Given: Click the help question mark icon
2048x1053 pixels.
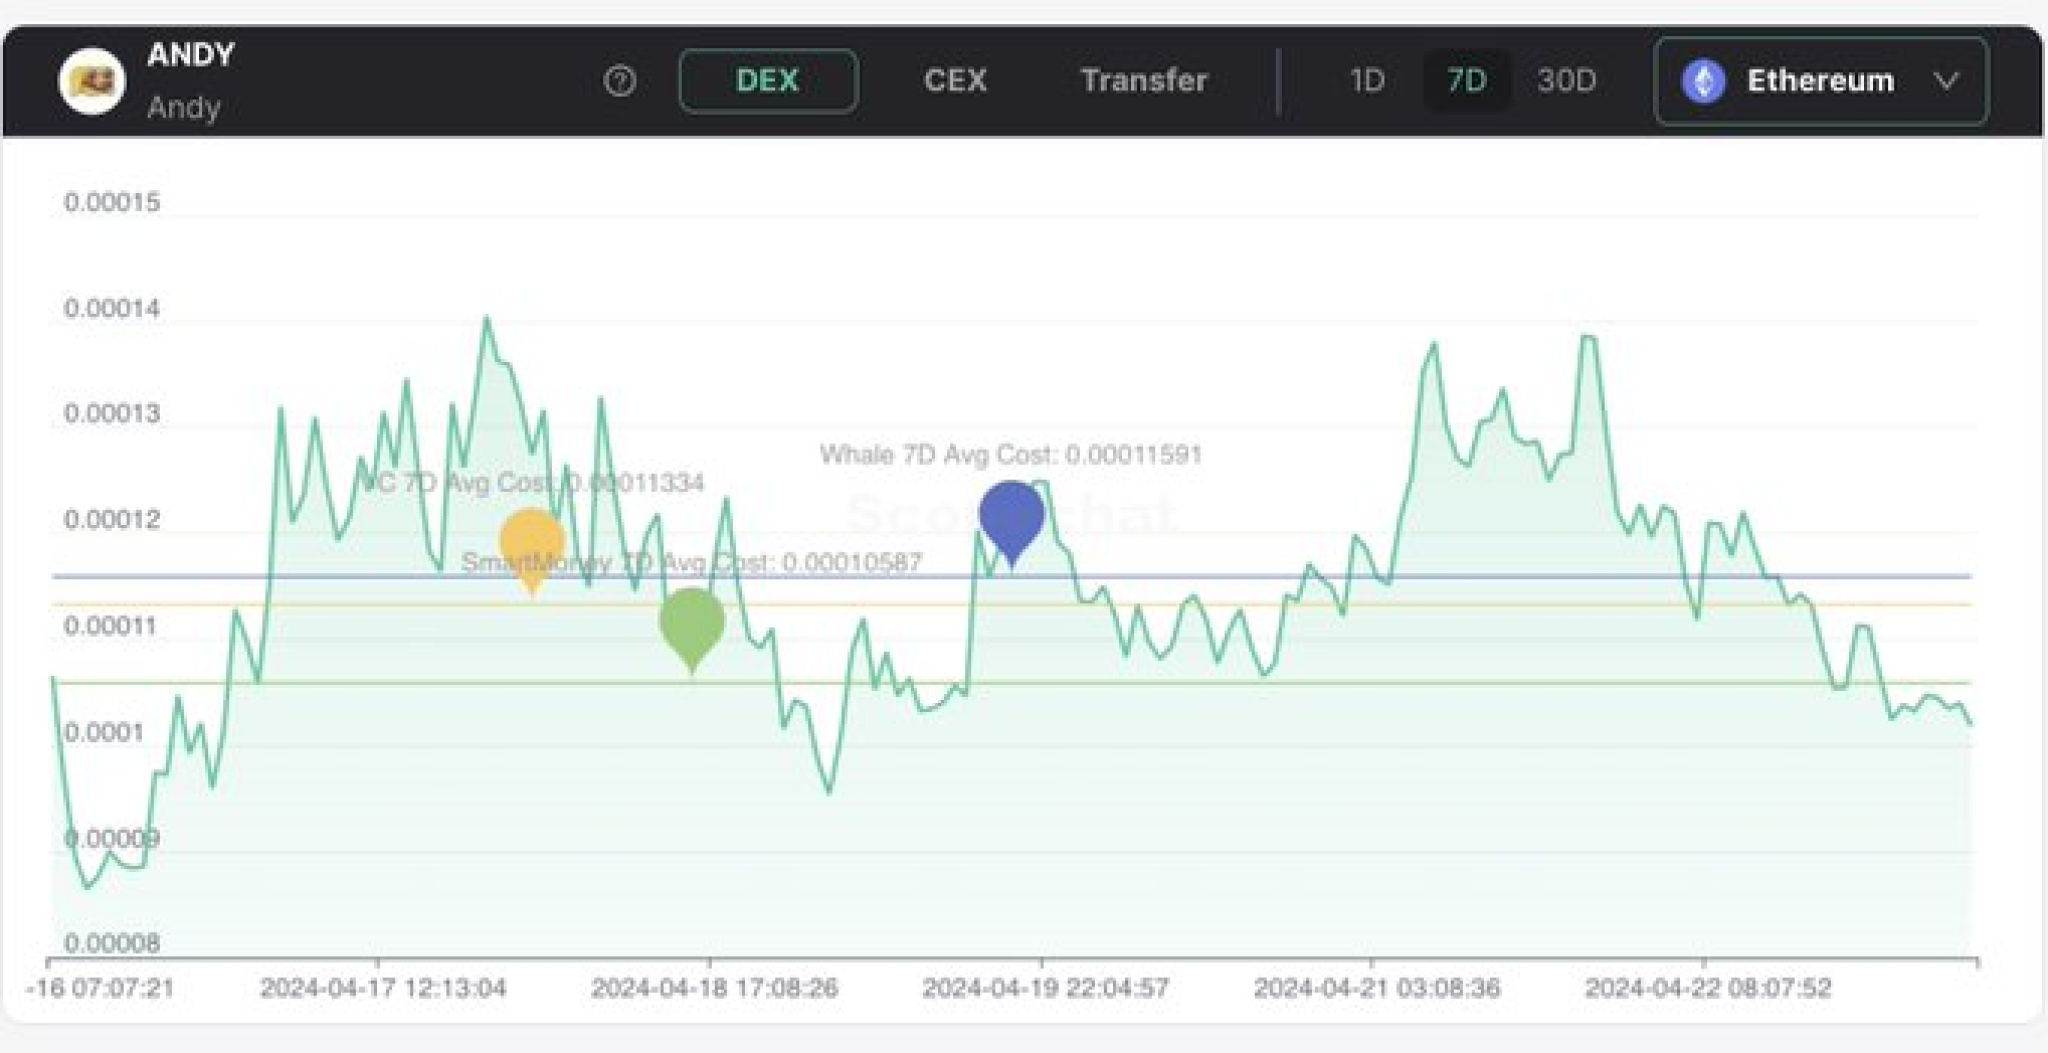Looking at the screenshot, I should coord(619,80).
